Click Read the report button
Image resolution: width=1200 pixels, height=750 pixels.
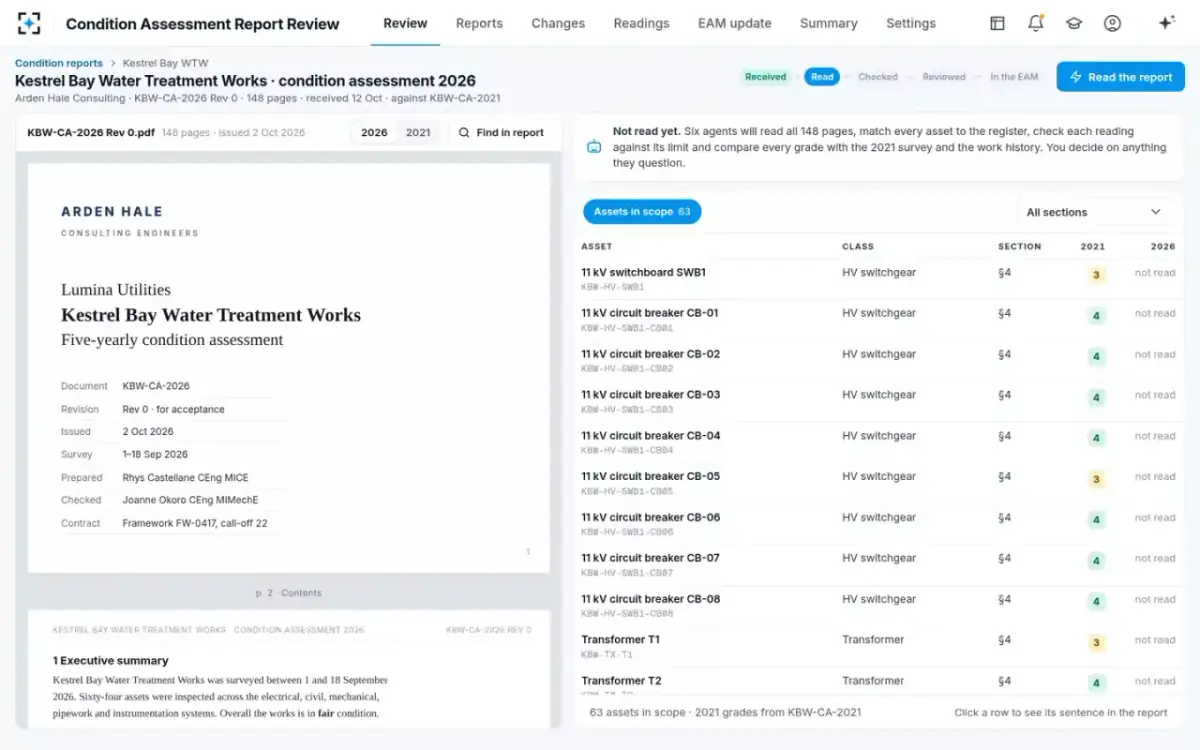click(x=1120, y=77)
